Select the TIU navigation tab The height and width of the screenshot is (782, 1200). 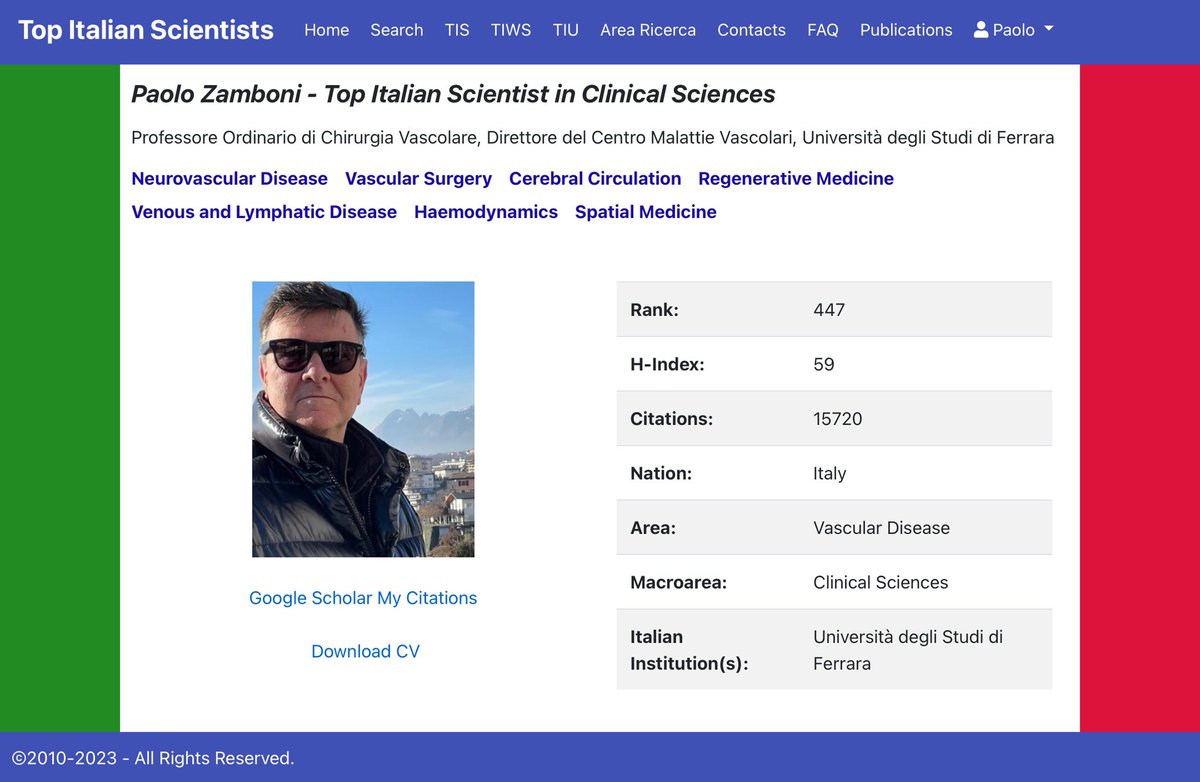click(x=565, y=30)
